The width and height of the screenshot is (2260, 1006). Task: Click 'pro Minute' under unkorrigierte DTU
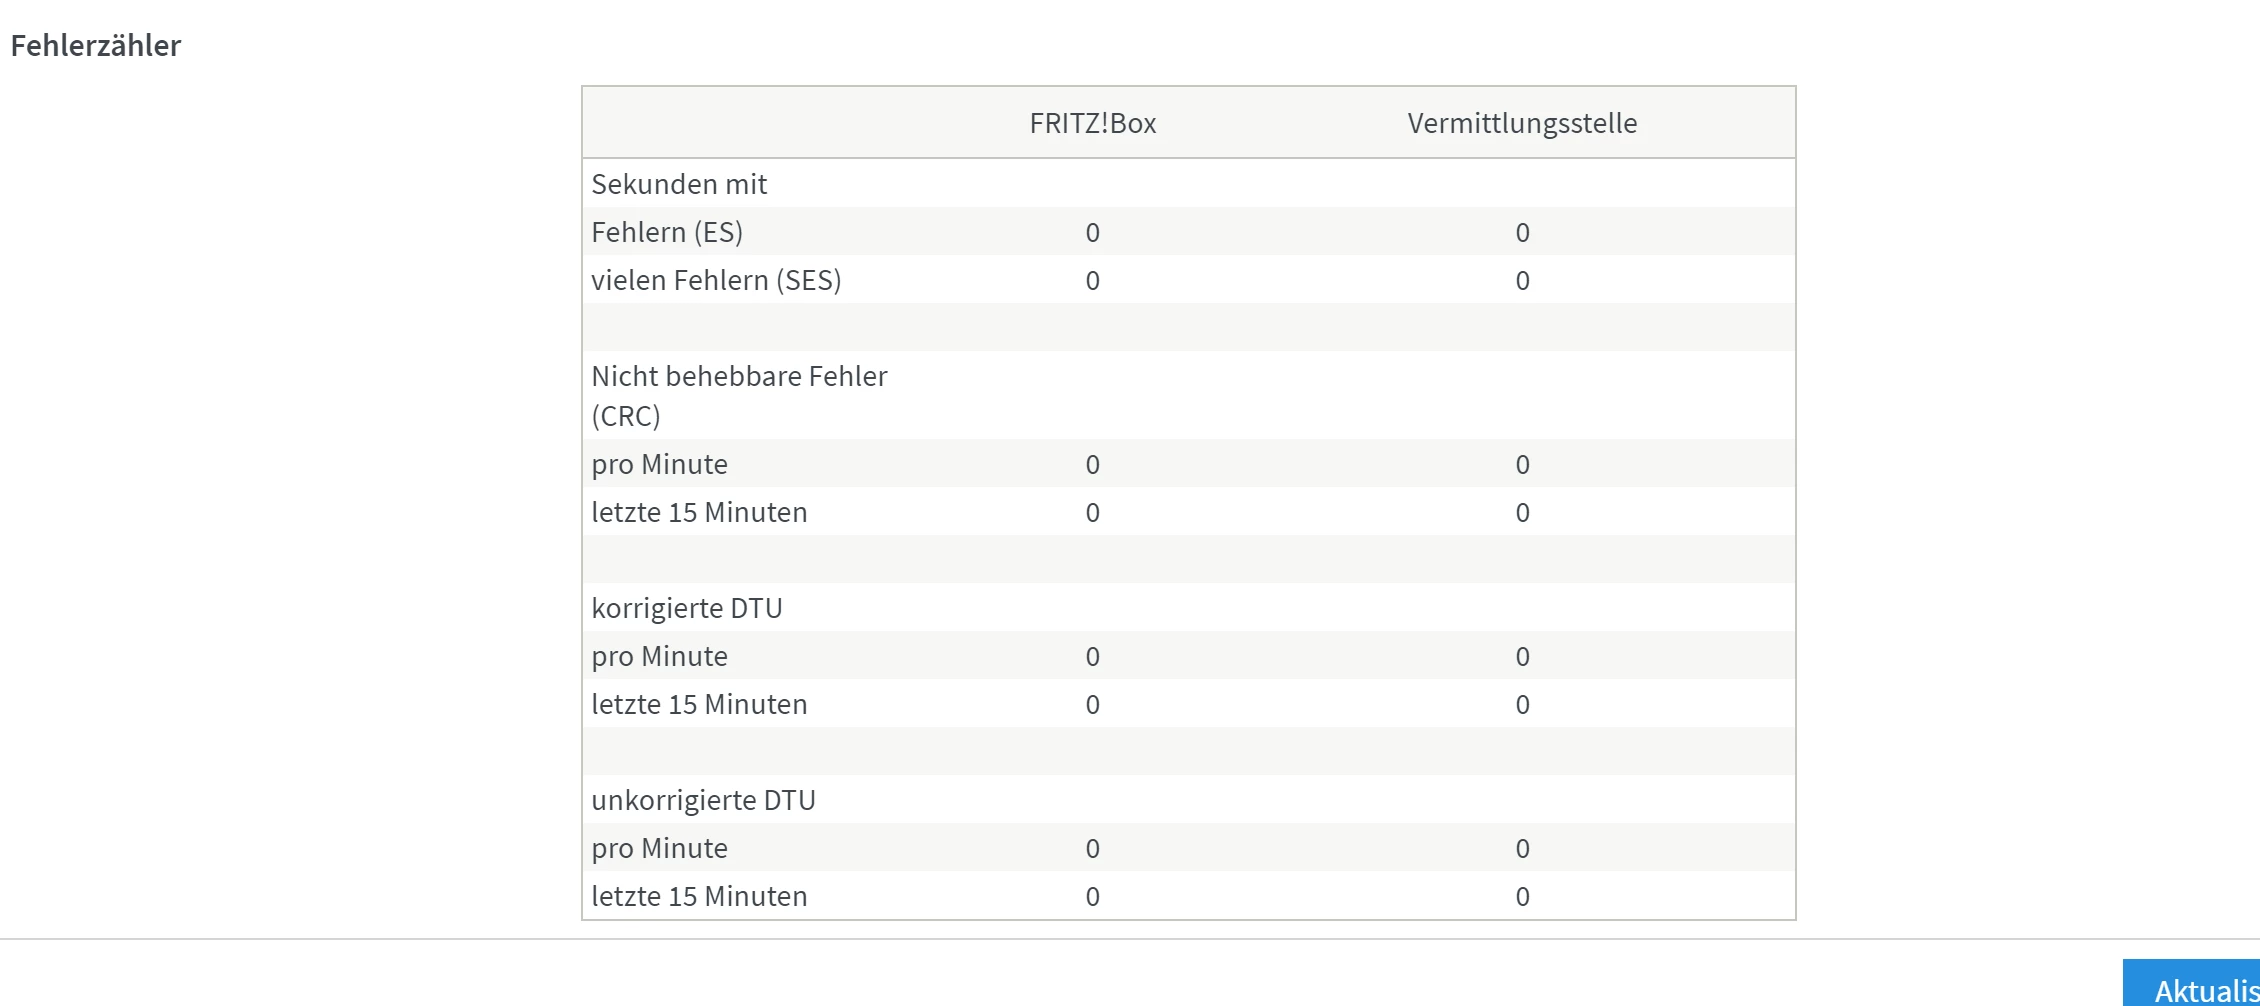point(659,848)
